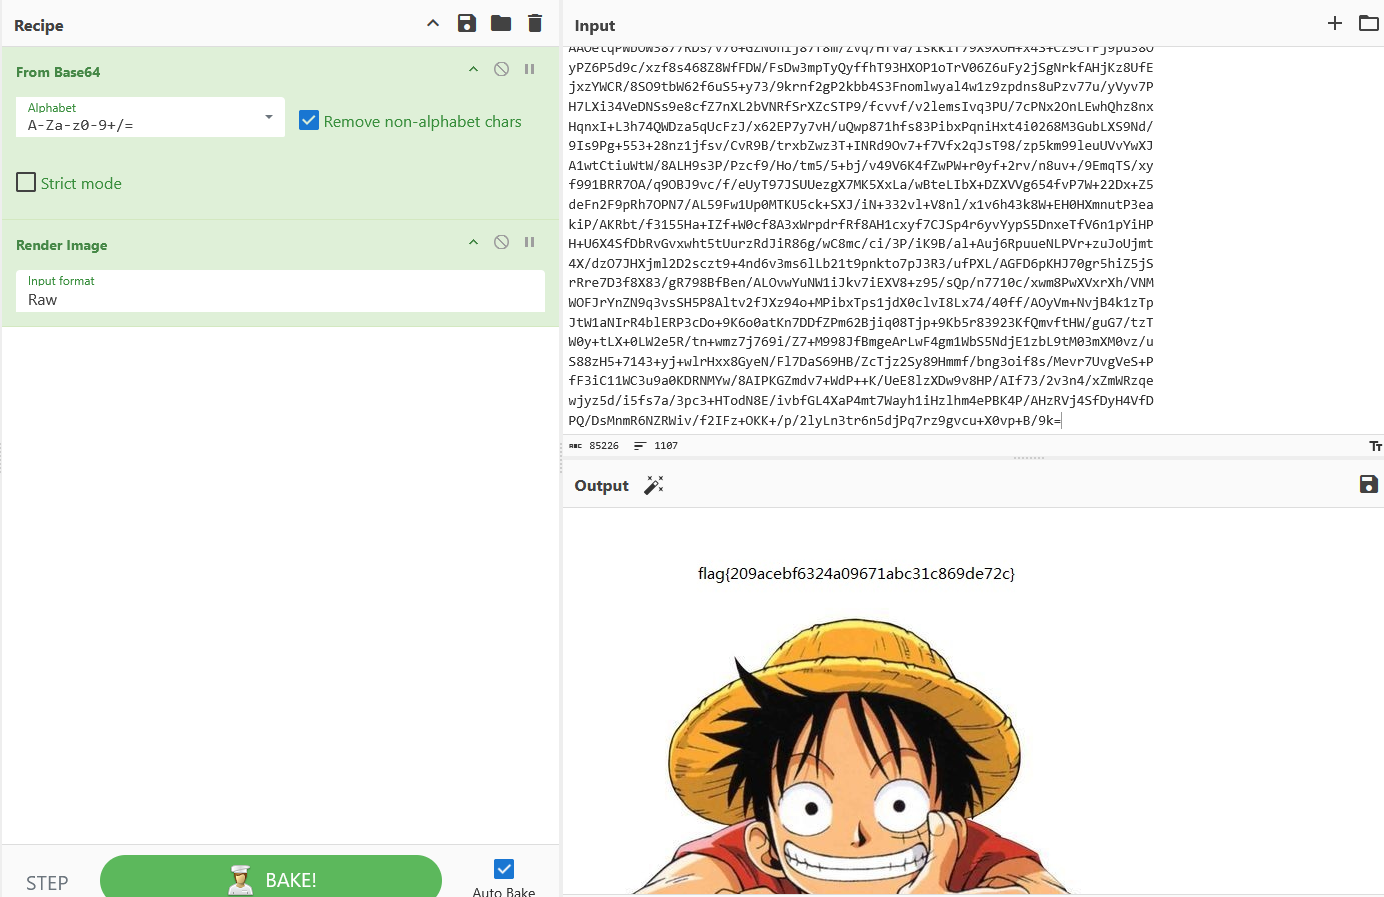Screen dimensions: 1384x897
Task: Add a new input tab
Action: point(1335,23)
